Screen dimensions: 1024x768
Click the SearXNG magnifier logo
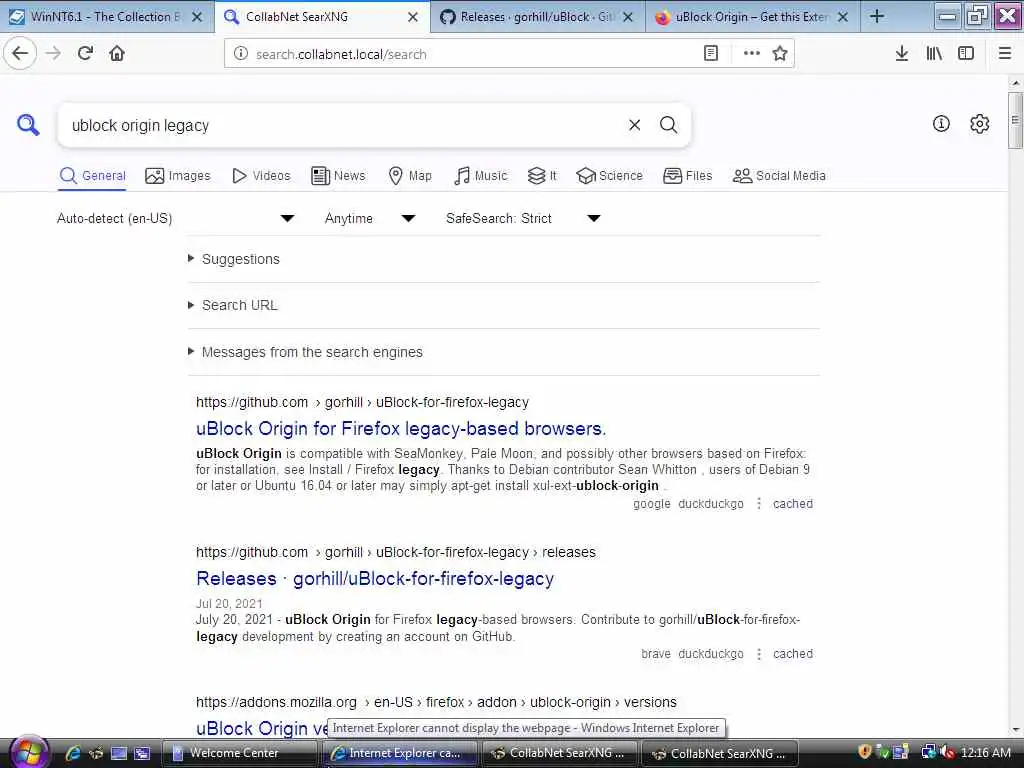point(28,124)
